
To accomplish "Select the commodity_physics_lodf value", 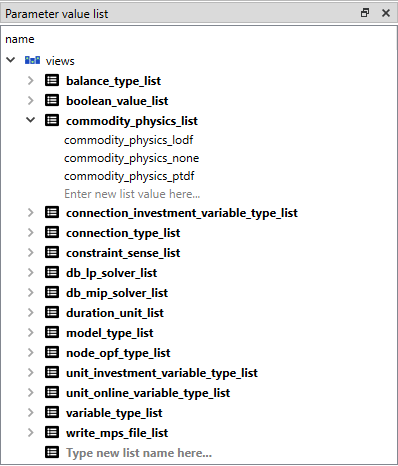I will click(129, 140).
